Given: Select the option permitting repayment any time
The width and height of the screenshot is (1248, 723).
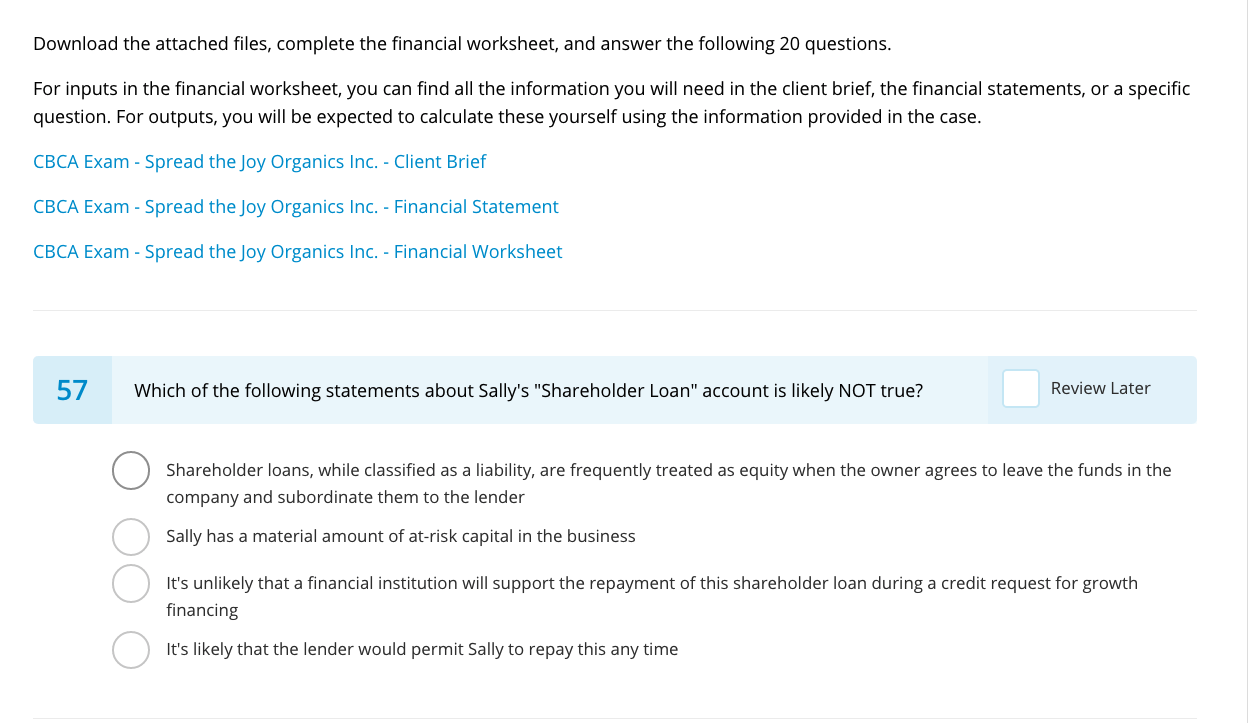Looking at the screenshot, I should (131, 650).
